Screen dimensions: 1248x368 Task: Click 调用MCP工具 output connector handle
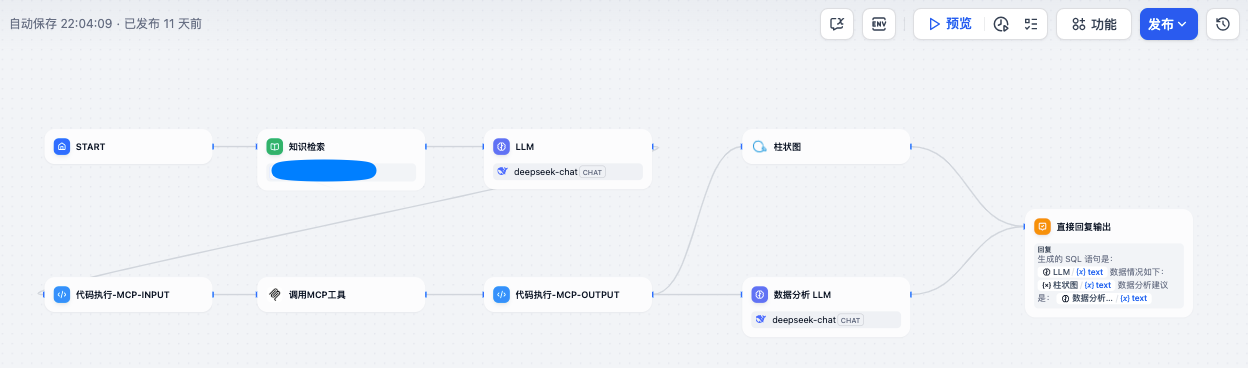click(426, 294)
